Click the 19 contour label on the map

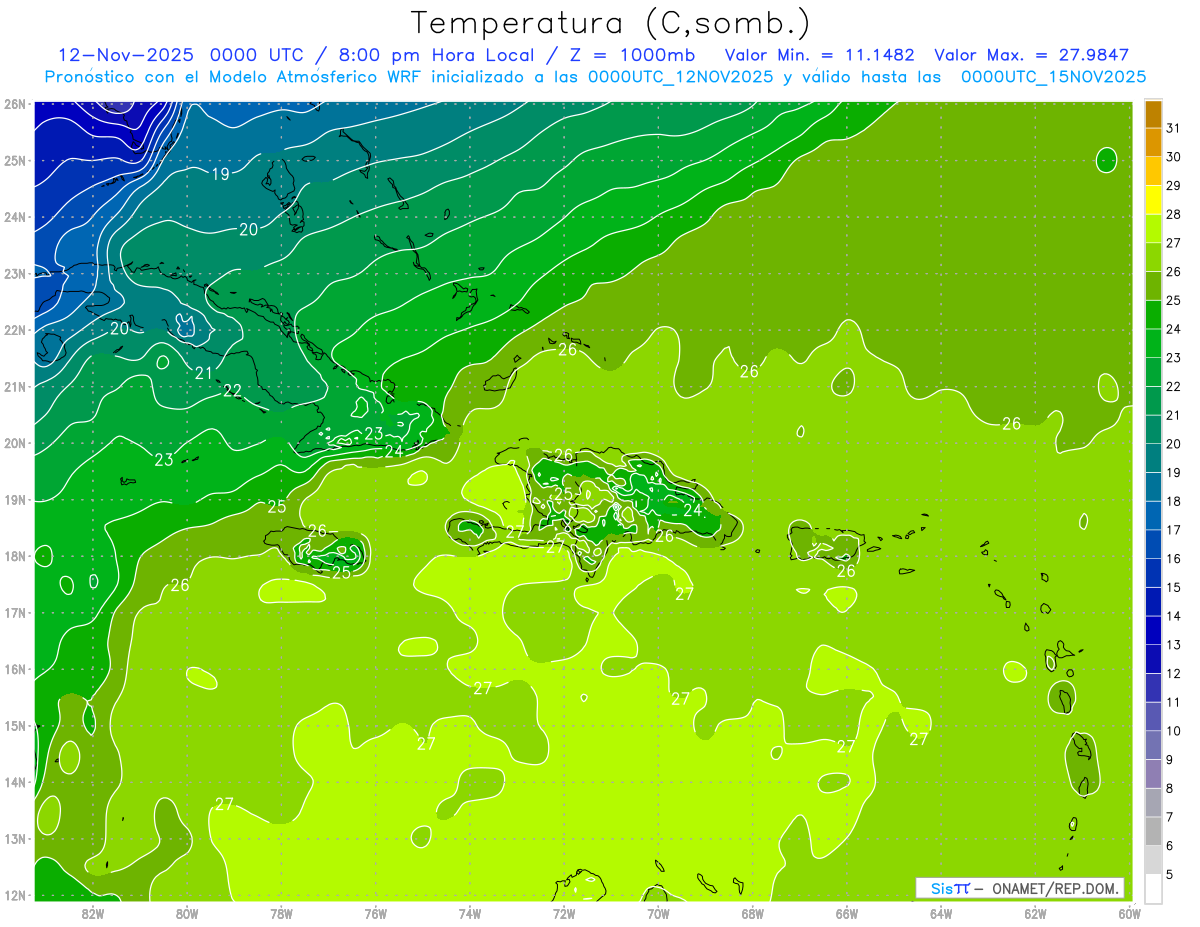point(220,174)
